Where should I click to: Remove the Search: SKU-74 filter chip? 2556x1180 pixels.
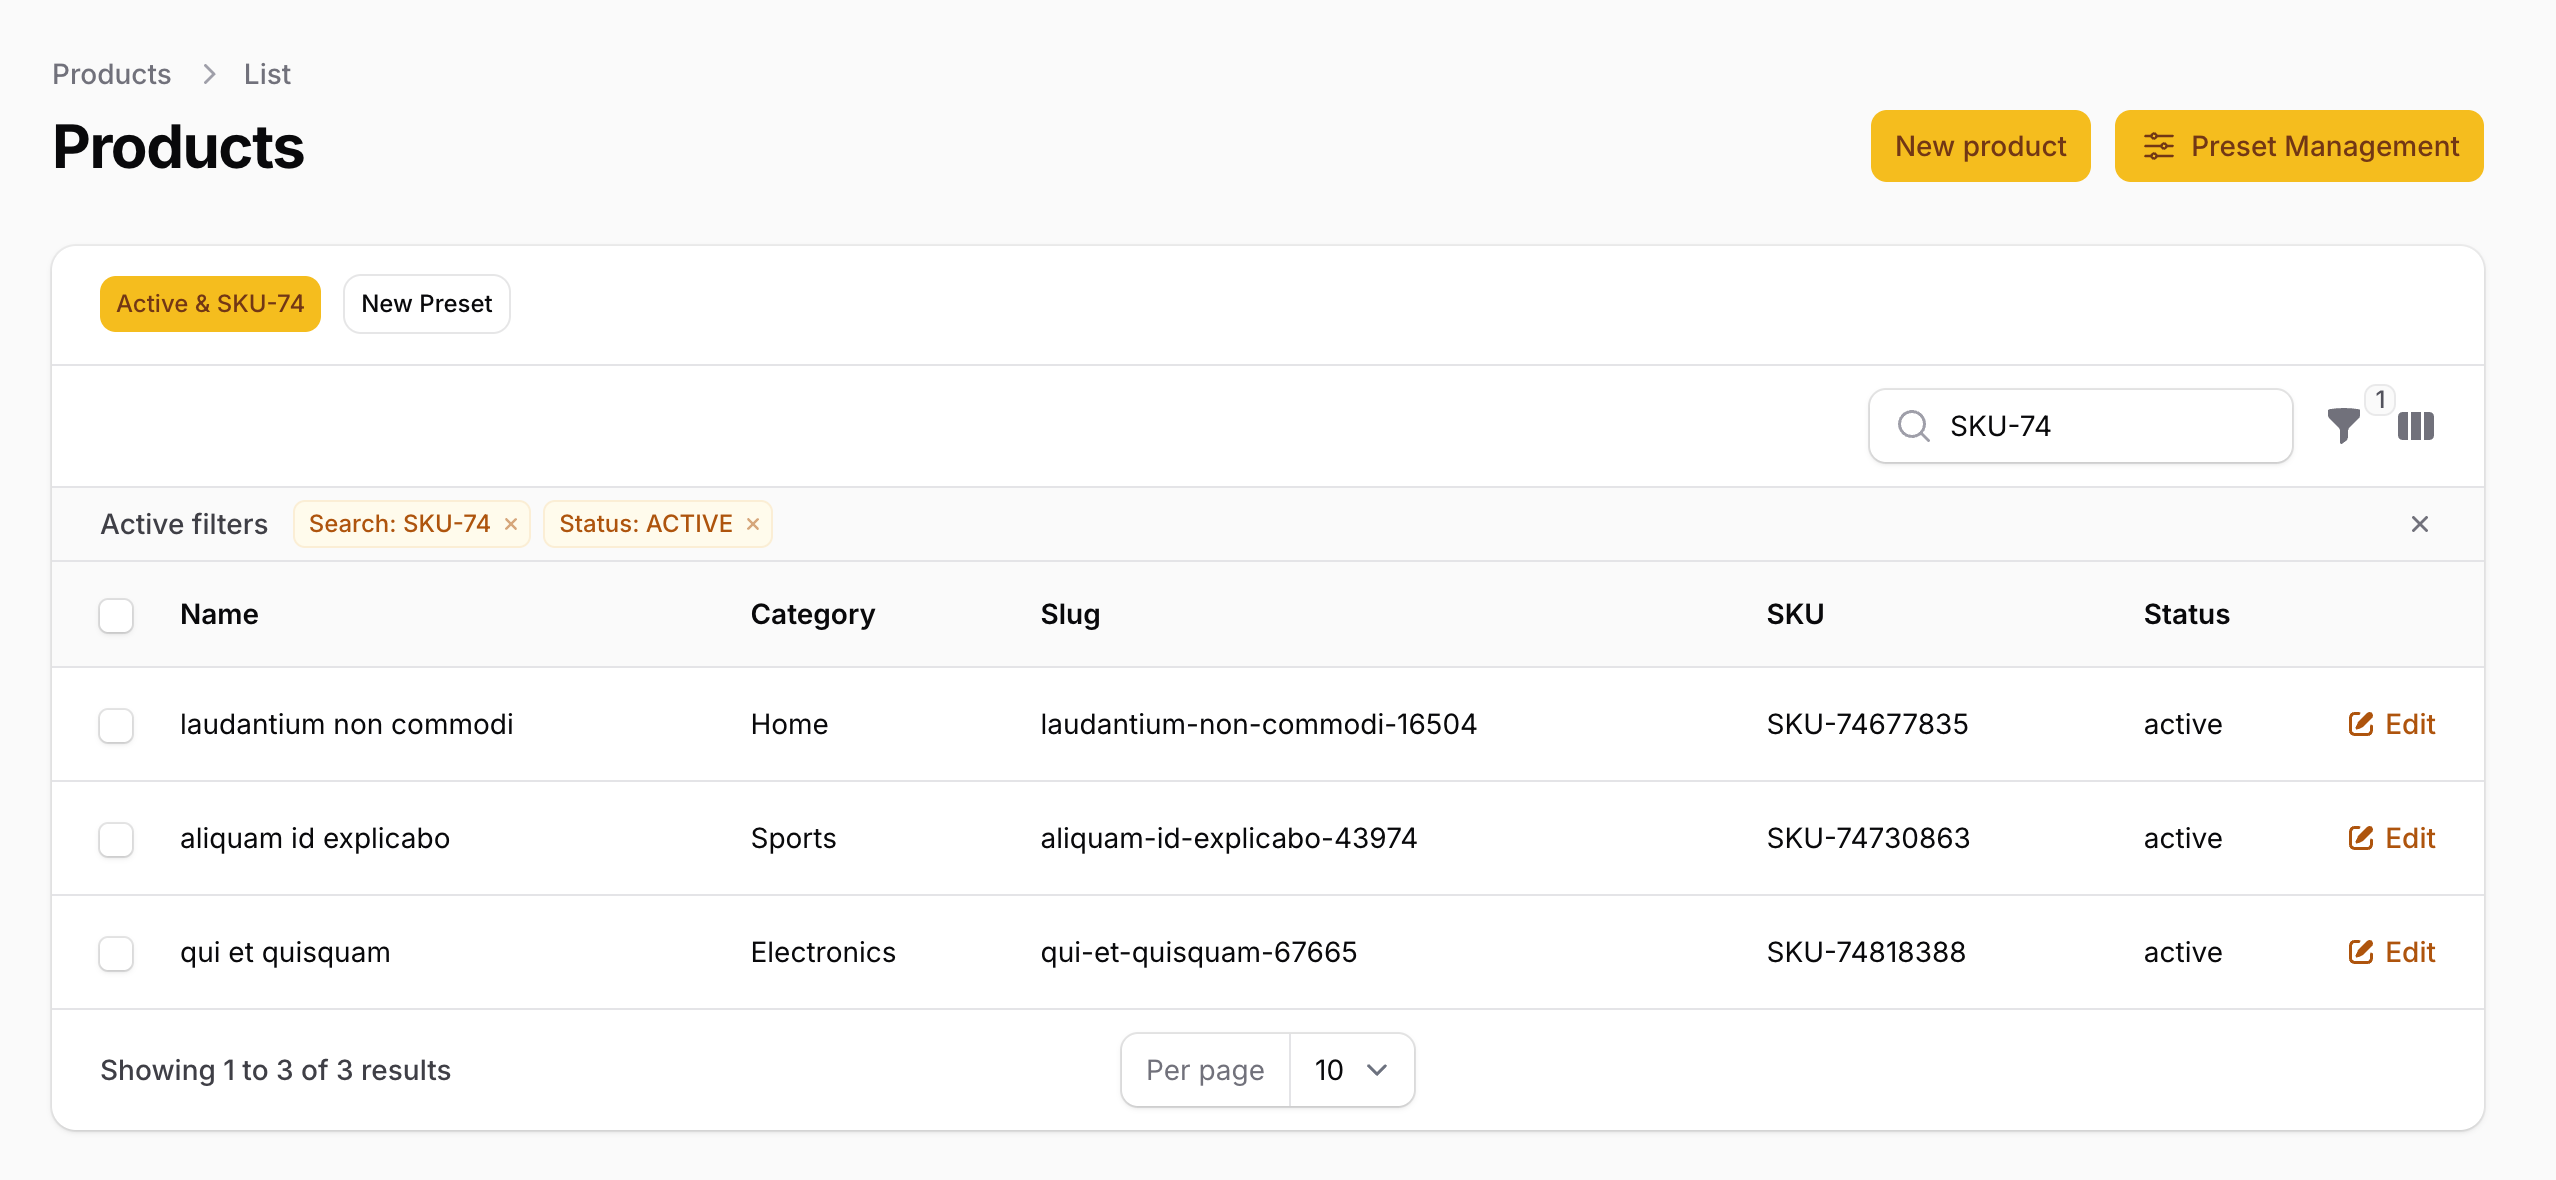tap(511, 524)
